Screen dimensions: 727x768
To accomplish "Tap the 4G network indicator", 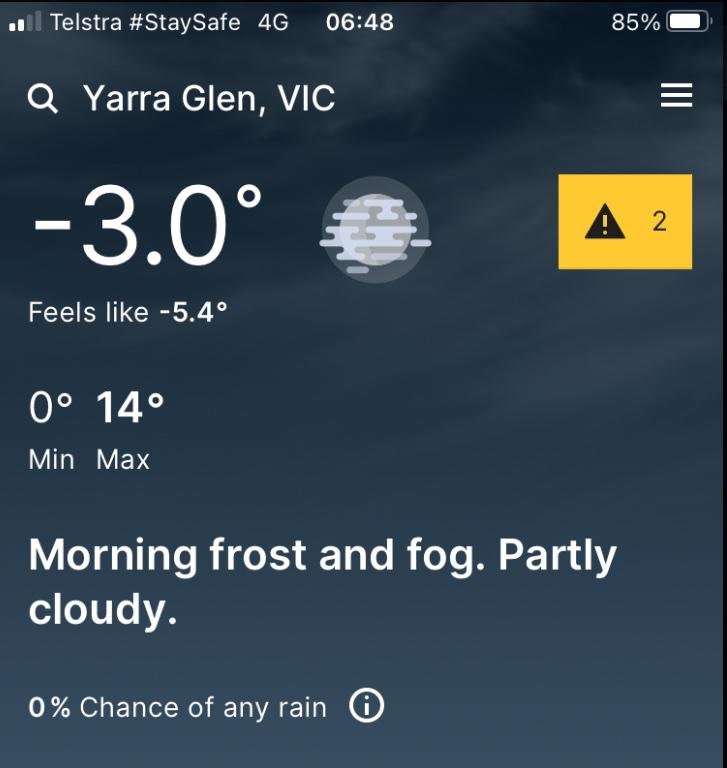I will tap(273, 22).
